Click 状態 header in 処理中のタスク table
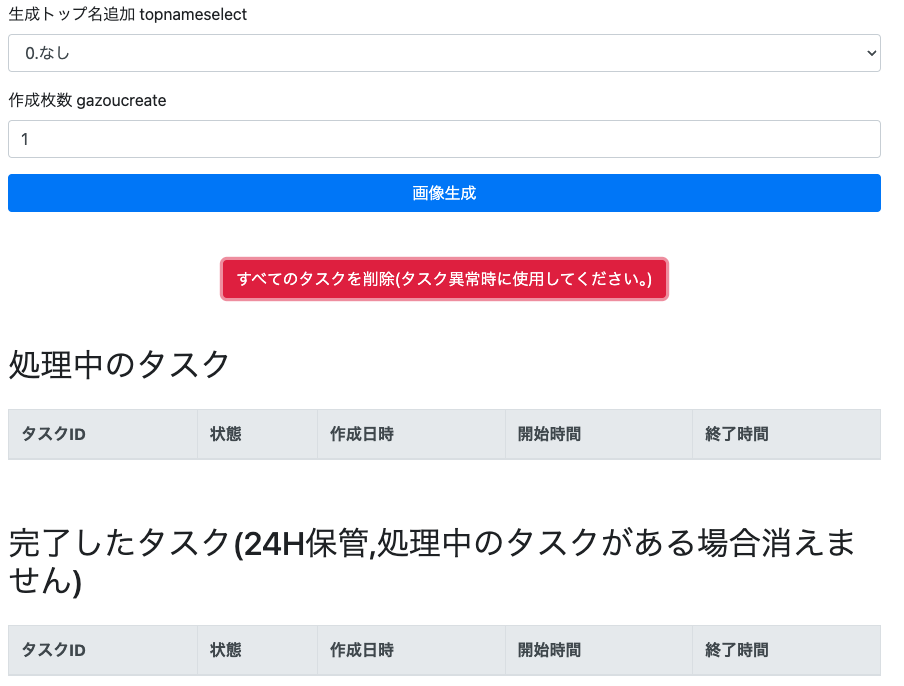 click(x=225, y=434)
